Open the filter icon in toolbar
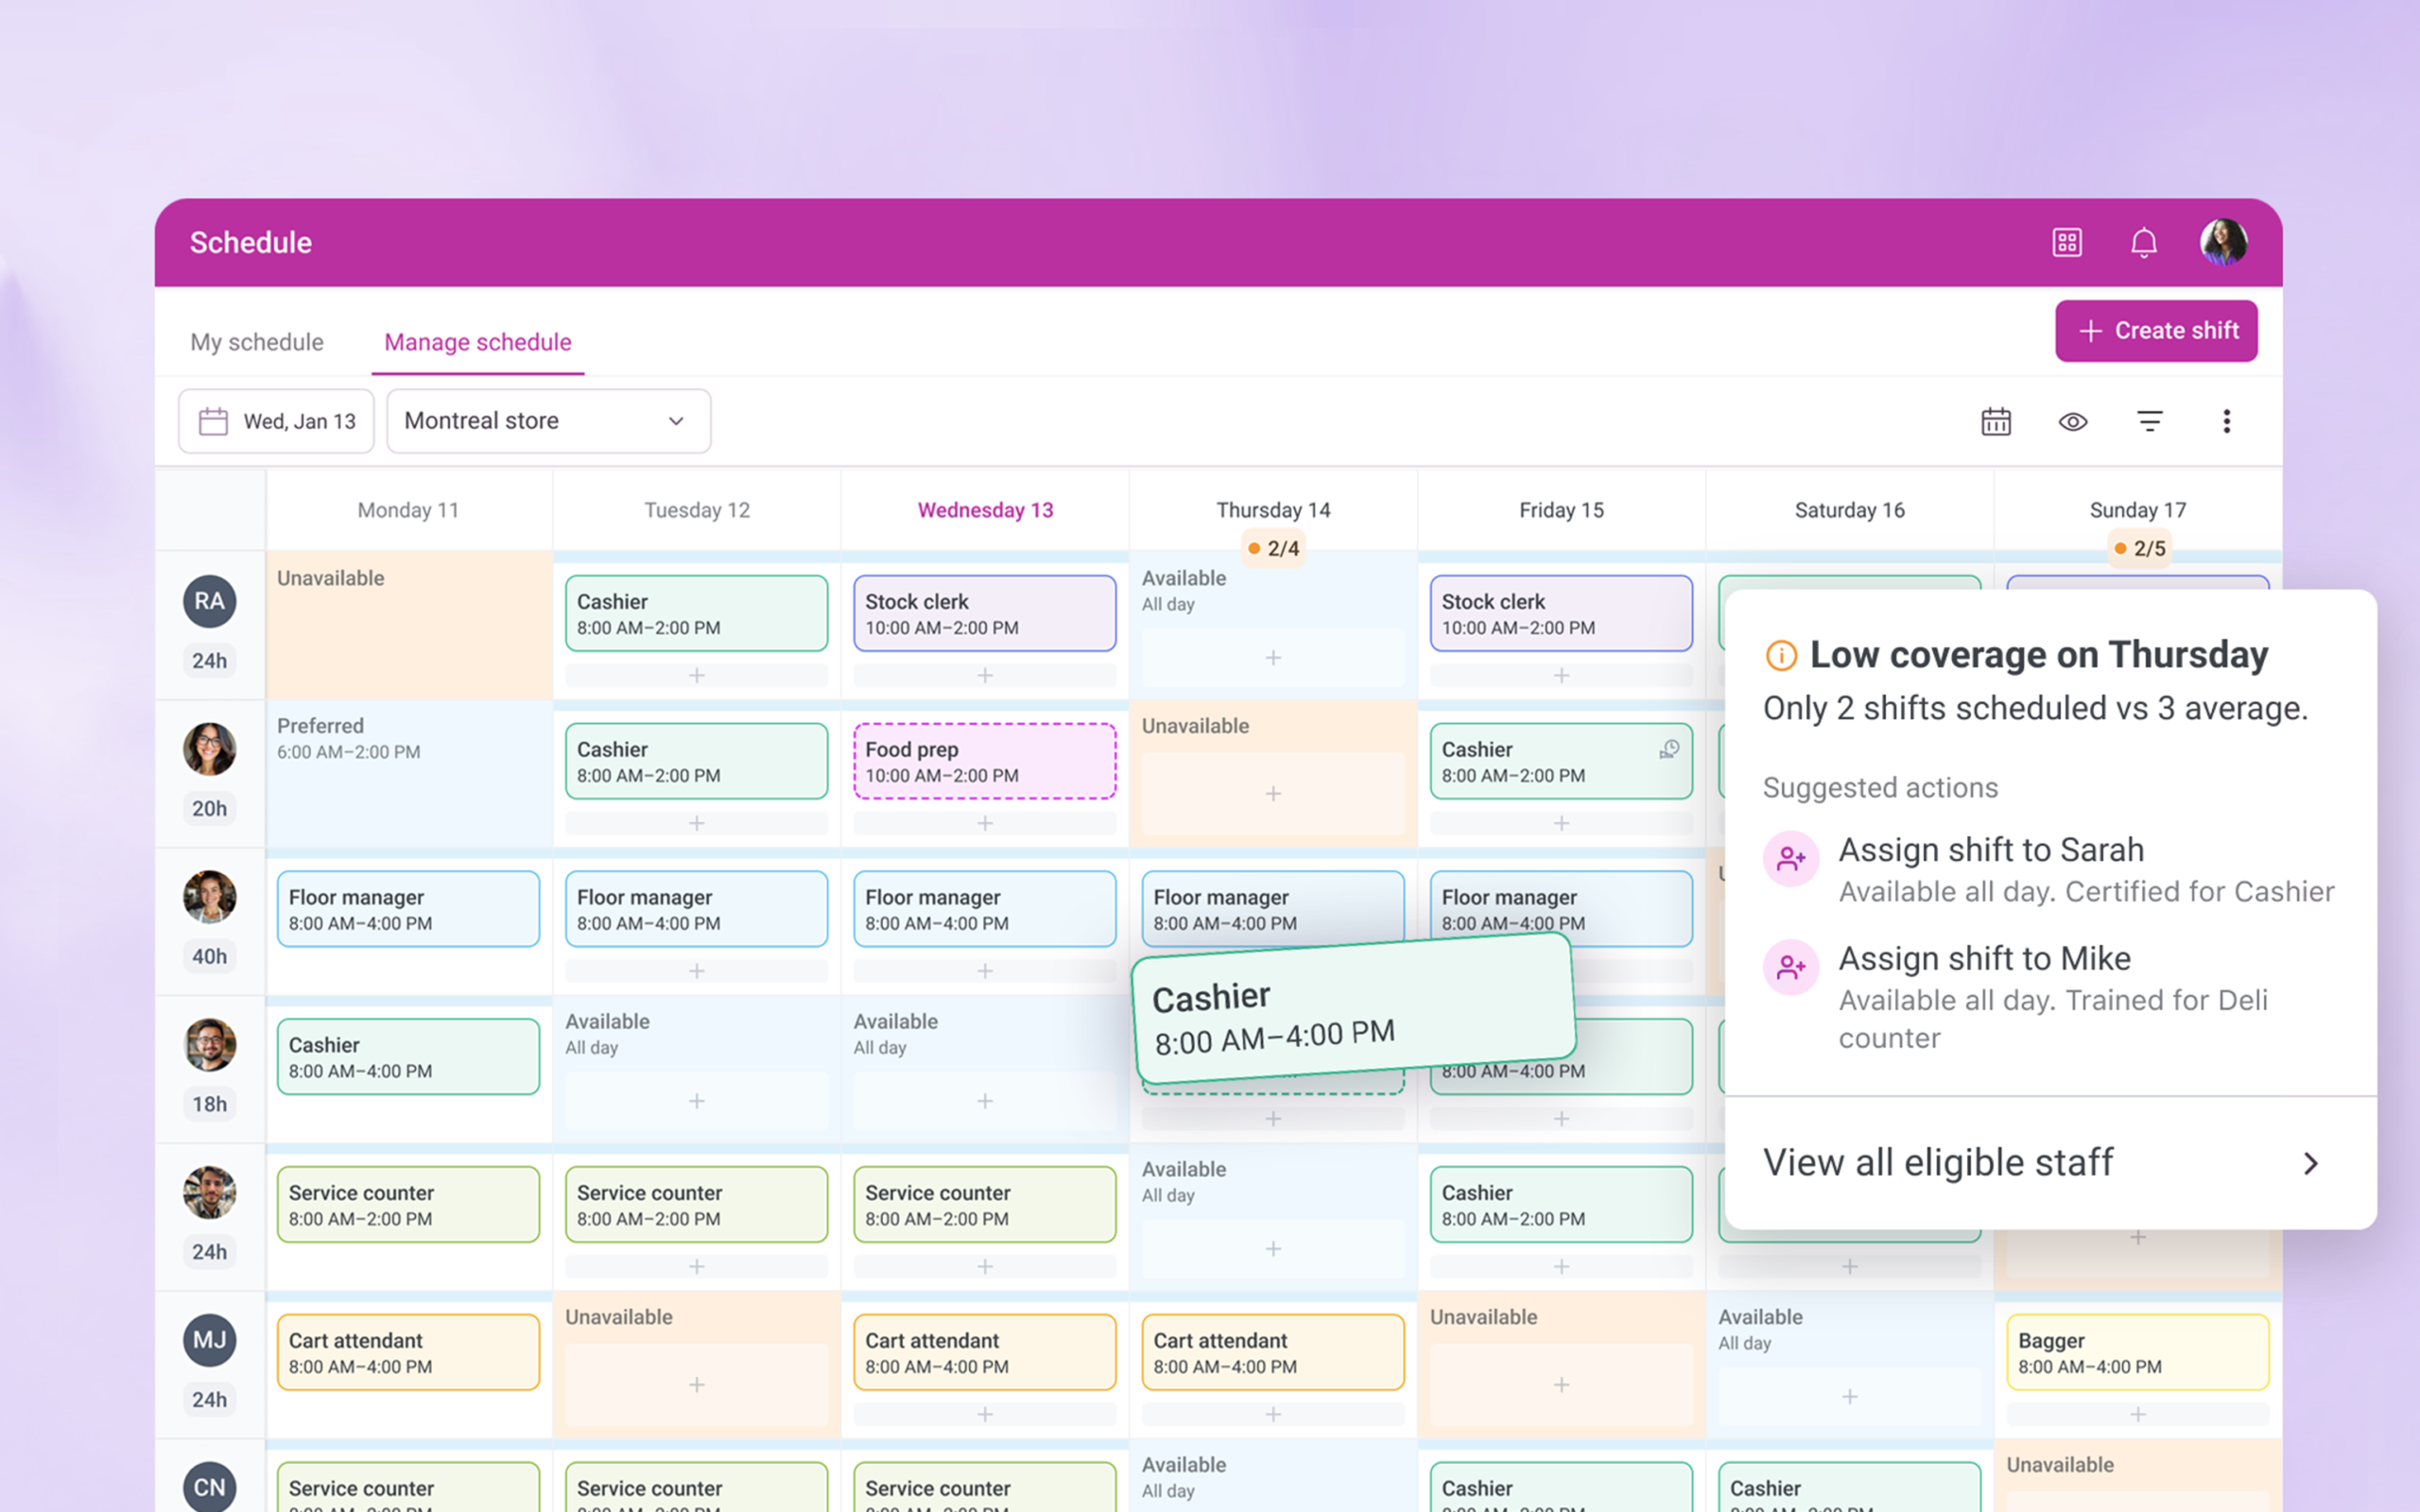 click(x=2149, y=421)
